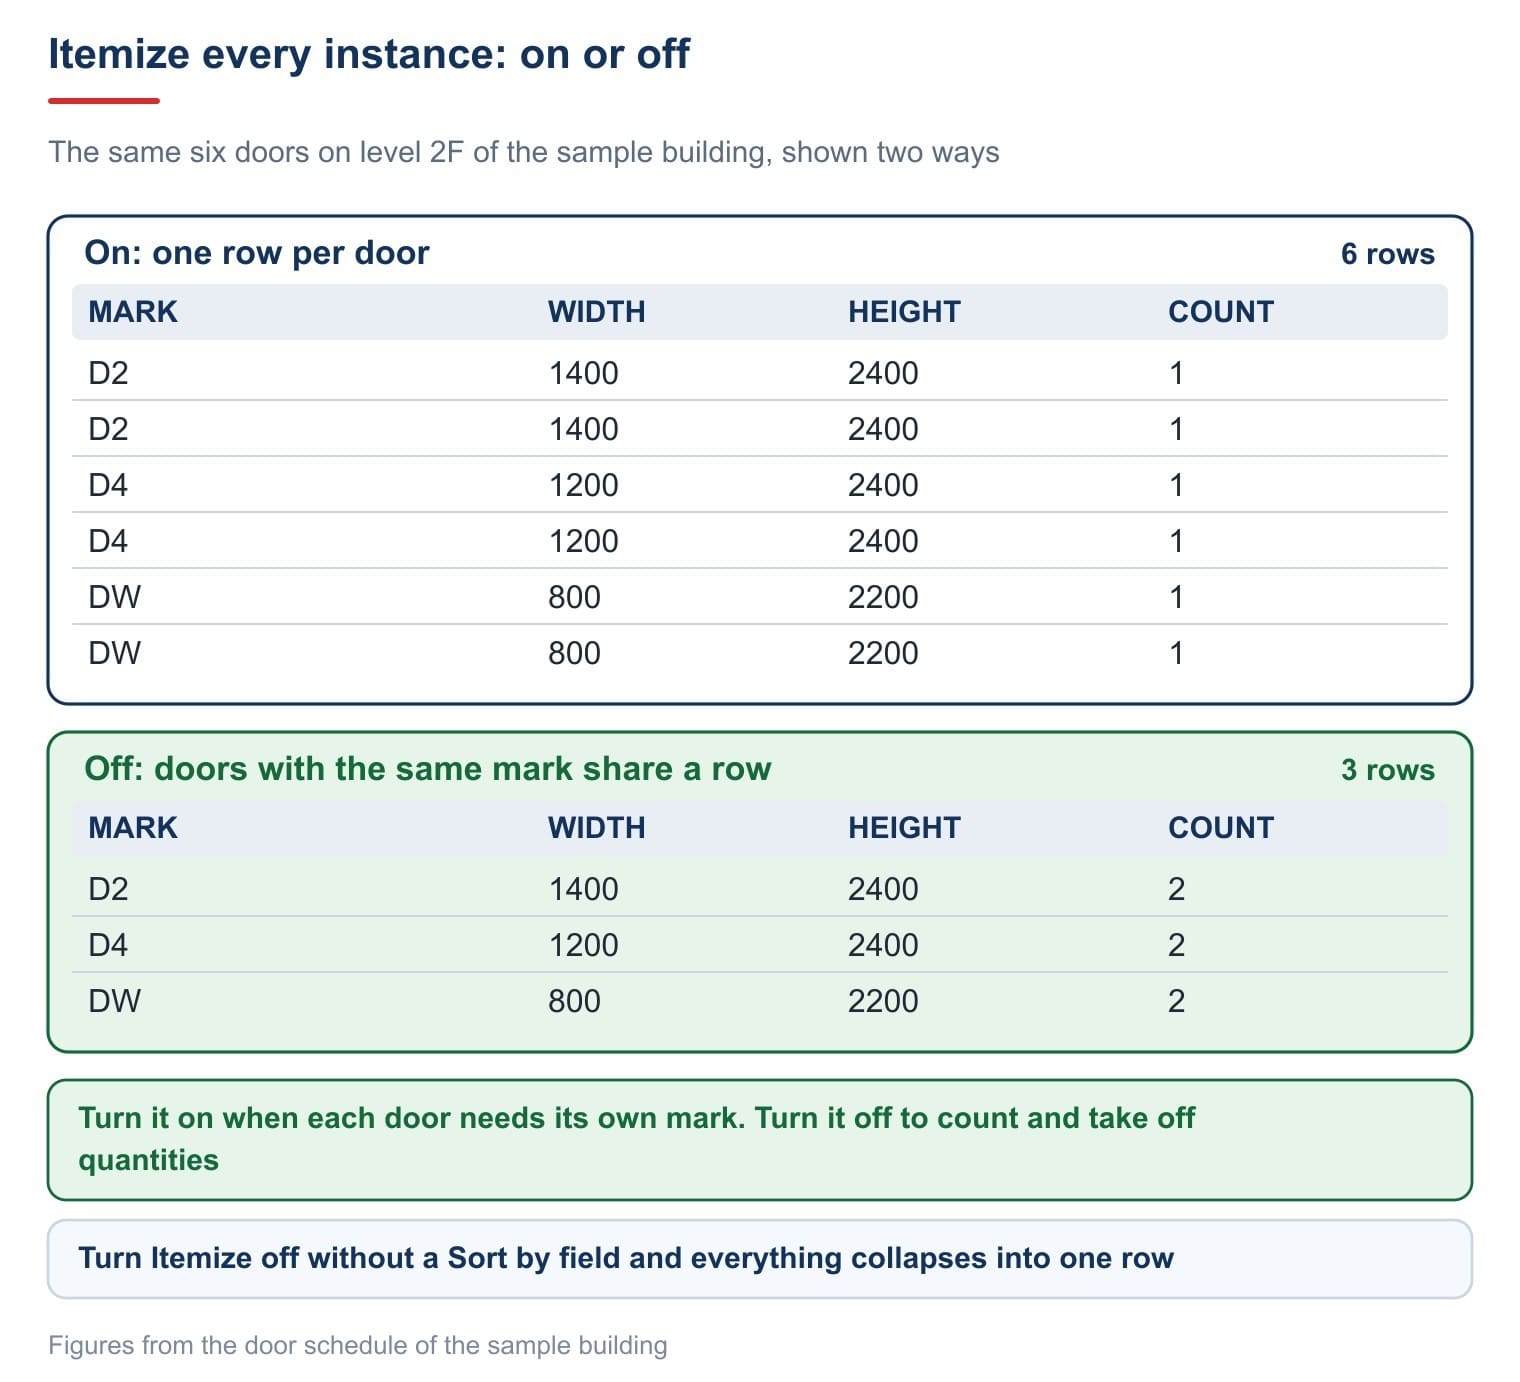This screenshot has height=1382, width=1520.
Task: Select WIDTH header in the Off table
Action: click(596, 828)
